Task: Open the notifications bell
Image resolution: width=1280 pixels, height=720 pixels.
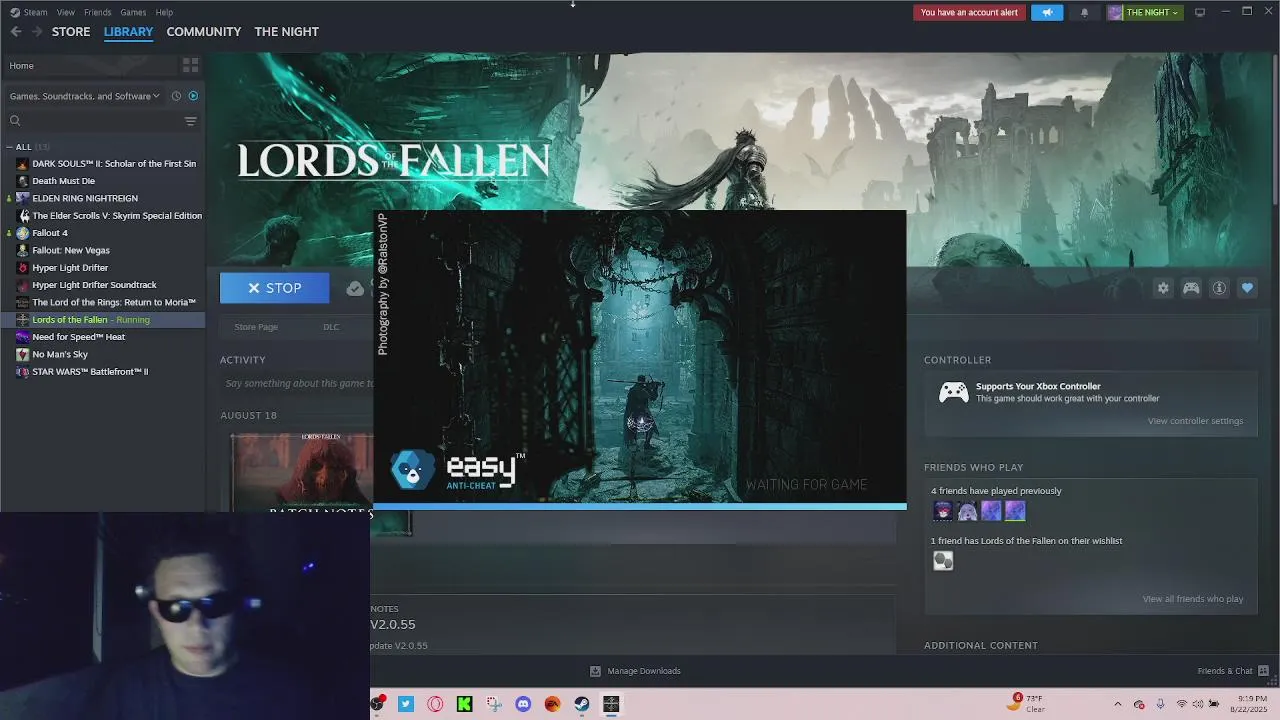Action: click(1084, 12)
